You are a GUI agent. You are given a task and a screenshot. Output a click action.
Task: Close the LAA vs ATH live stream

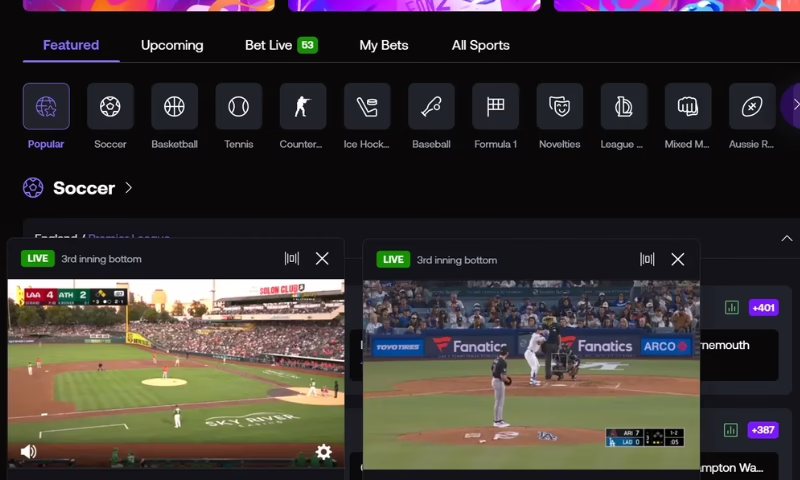(322, 259)
